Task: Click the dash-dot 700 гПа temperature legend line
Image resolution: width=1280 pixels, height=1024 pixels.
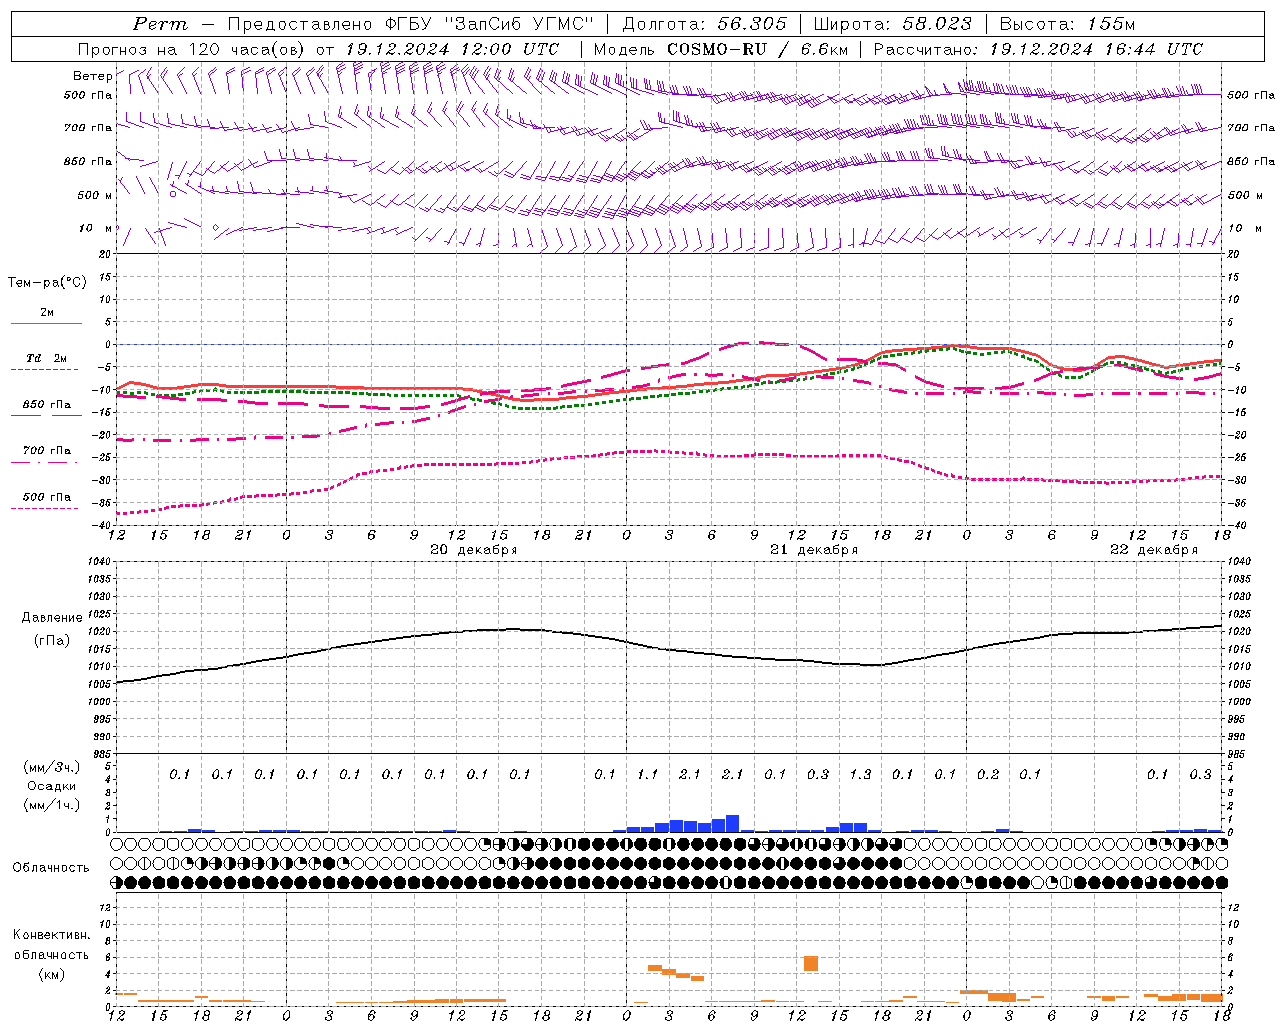Action: coord(44,462)
